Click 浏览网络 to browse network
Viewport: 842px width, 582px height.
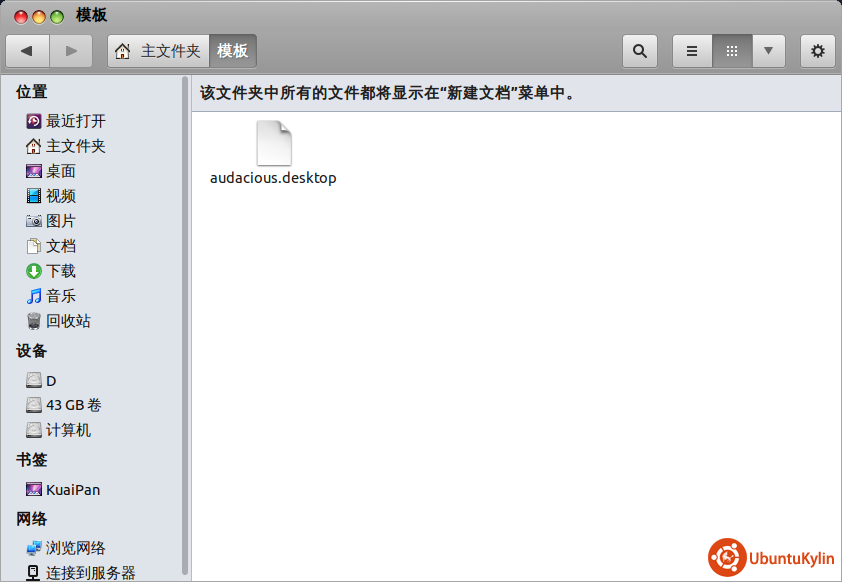click(x=75, y=548)
